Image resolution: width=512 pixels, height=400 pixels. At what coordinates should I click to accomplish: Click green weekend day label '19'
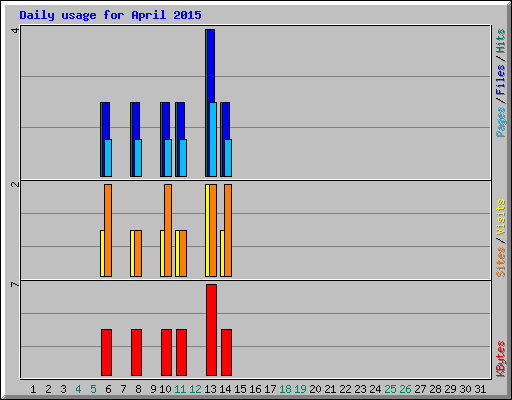pyautogui.click(x=300, y=389)
